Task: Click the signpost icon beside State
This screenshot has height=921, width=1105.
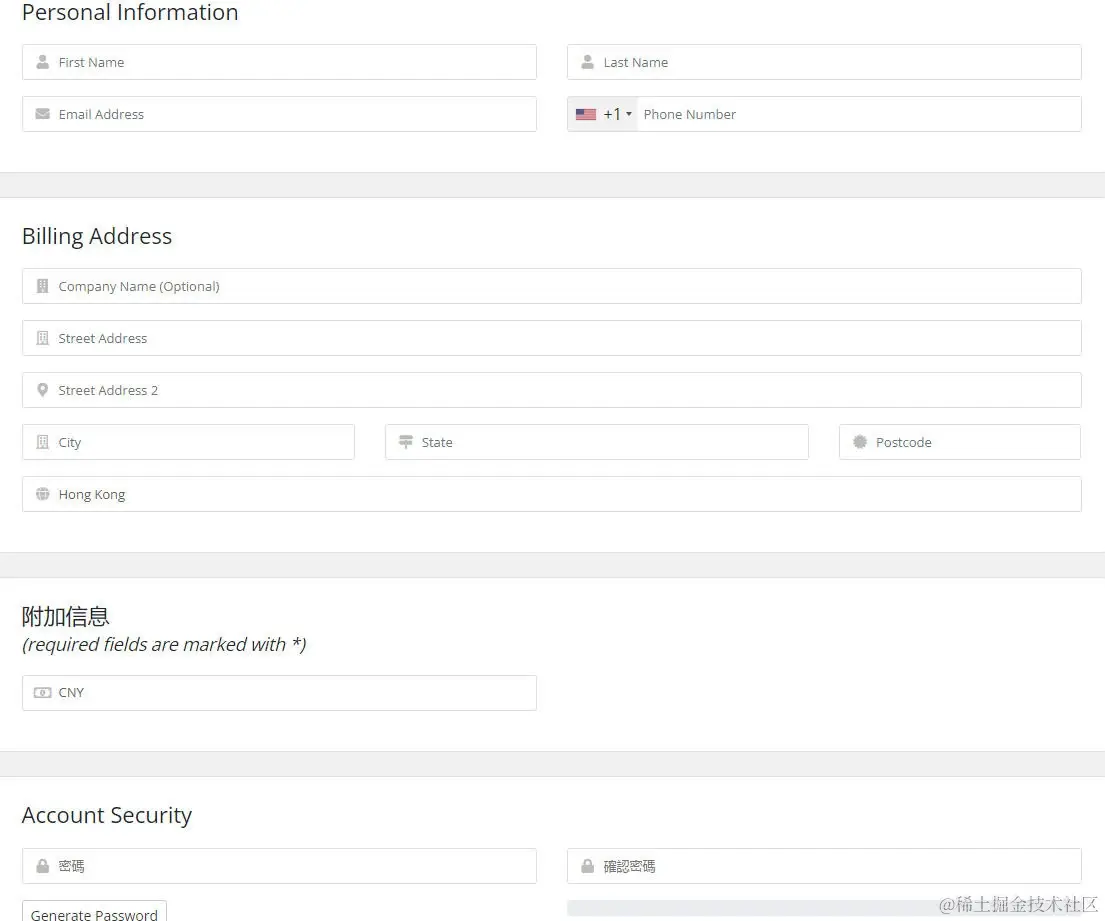Action: [x=405, y=442]
